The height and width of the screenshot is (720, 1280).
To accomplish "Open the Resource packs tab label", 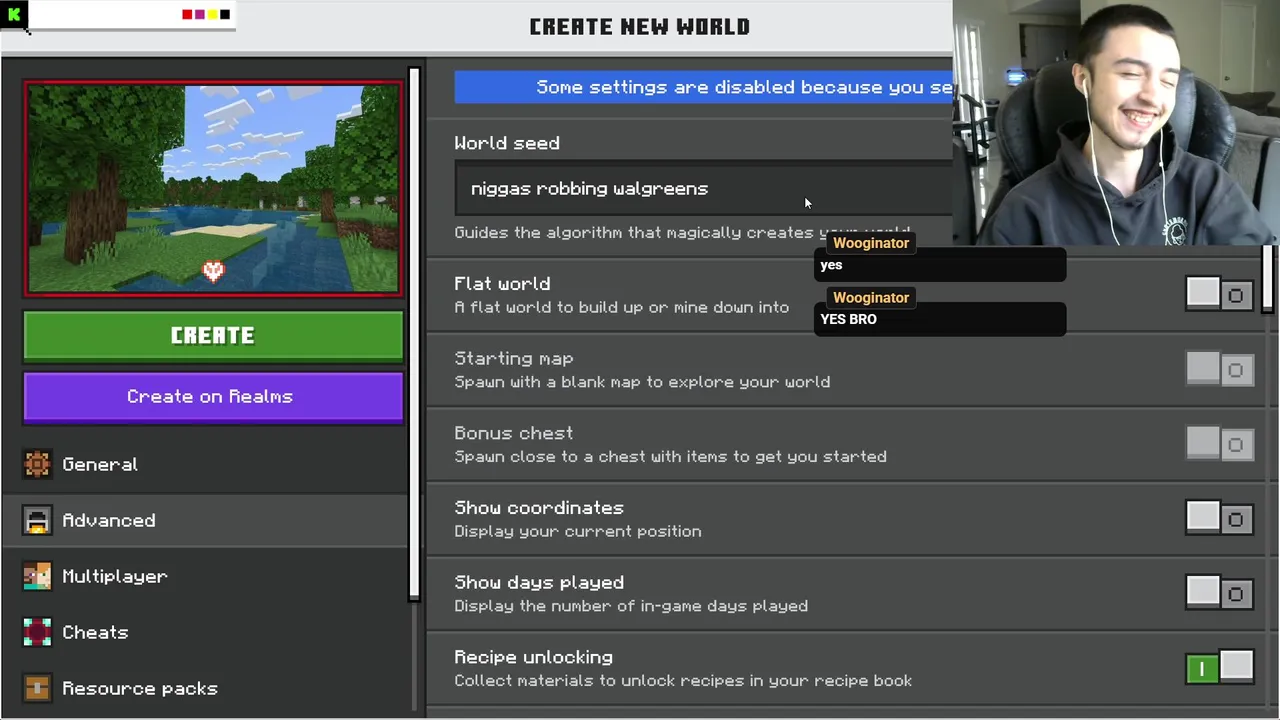I will [x=140, y=688].
